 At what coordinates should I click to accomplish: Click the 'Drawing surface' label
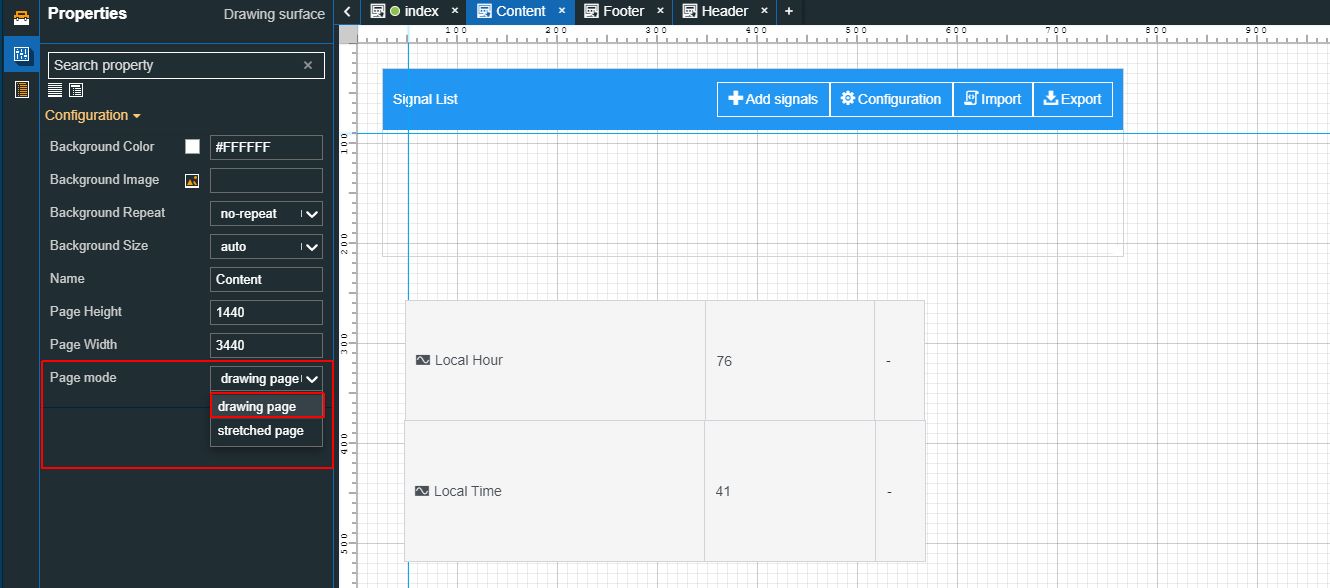point(274,14)
